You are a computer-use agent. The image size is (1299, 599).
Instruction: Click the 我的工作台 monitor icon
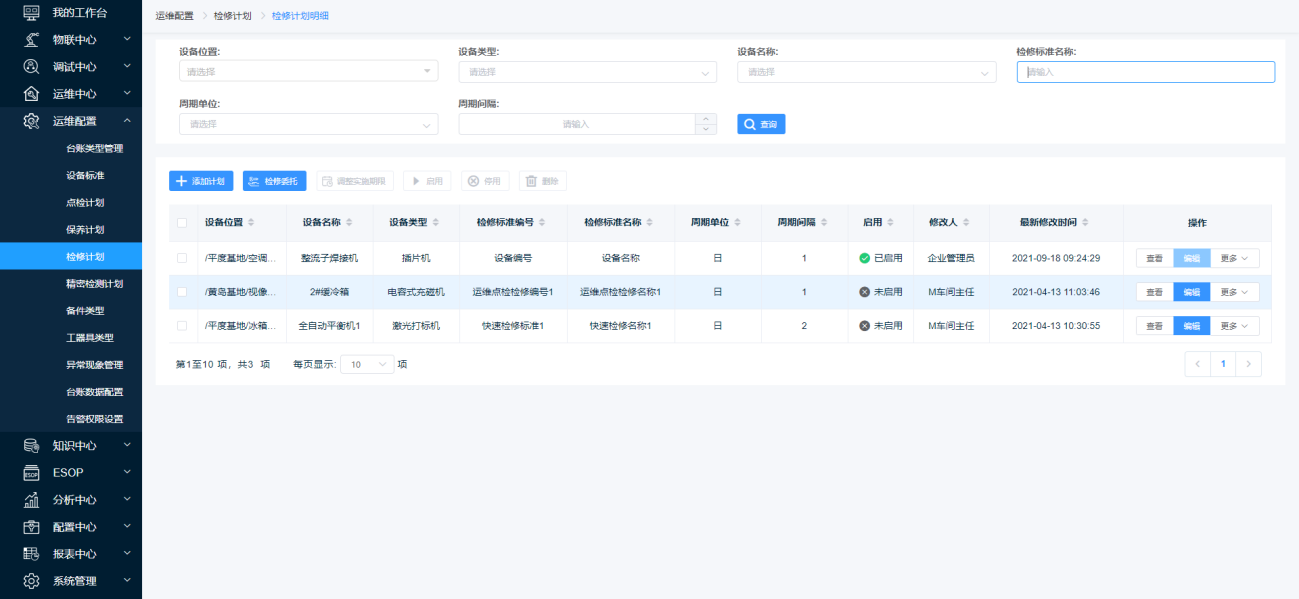31,12
